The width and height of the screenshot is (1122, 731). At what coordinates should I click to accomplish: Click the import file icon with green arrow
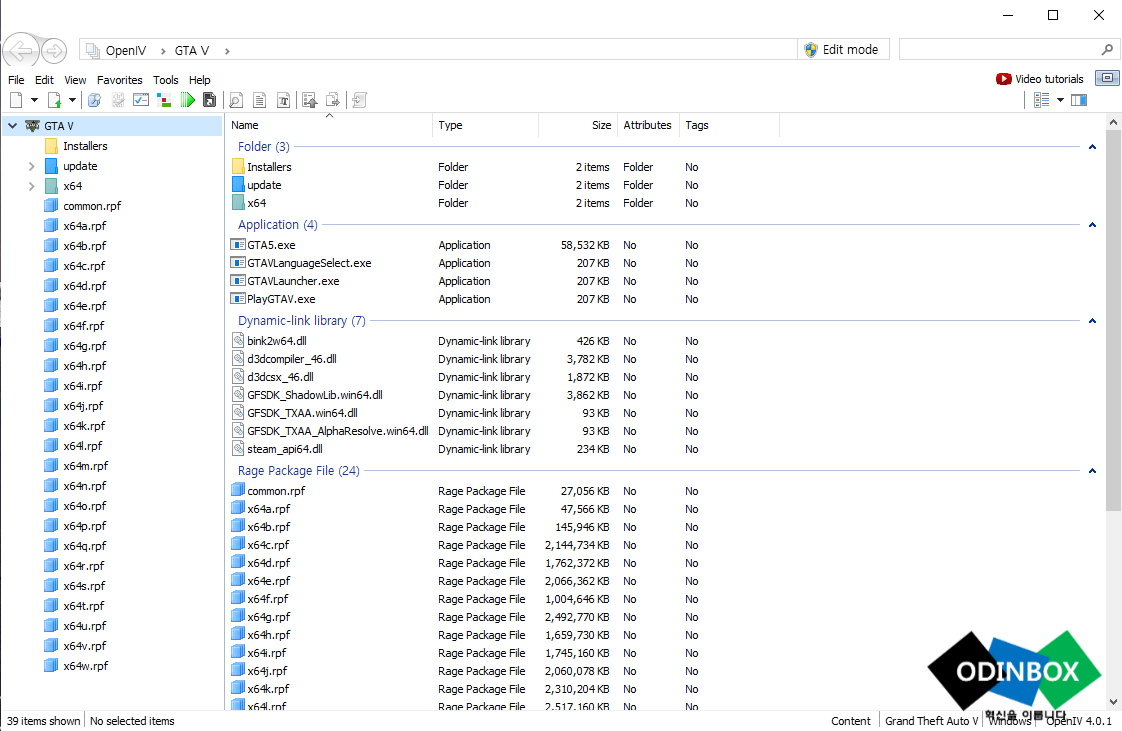(54, 100)
